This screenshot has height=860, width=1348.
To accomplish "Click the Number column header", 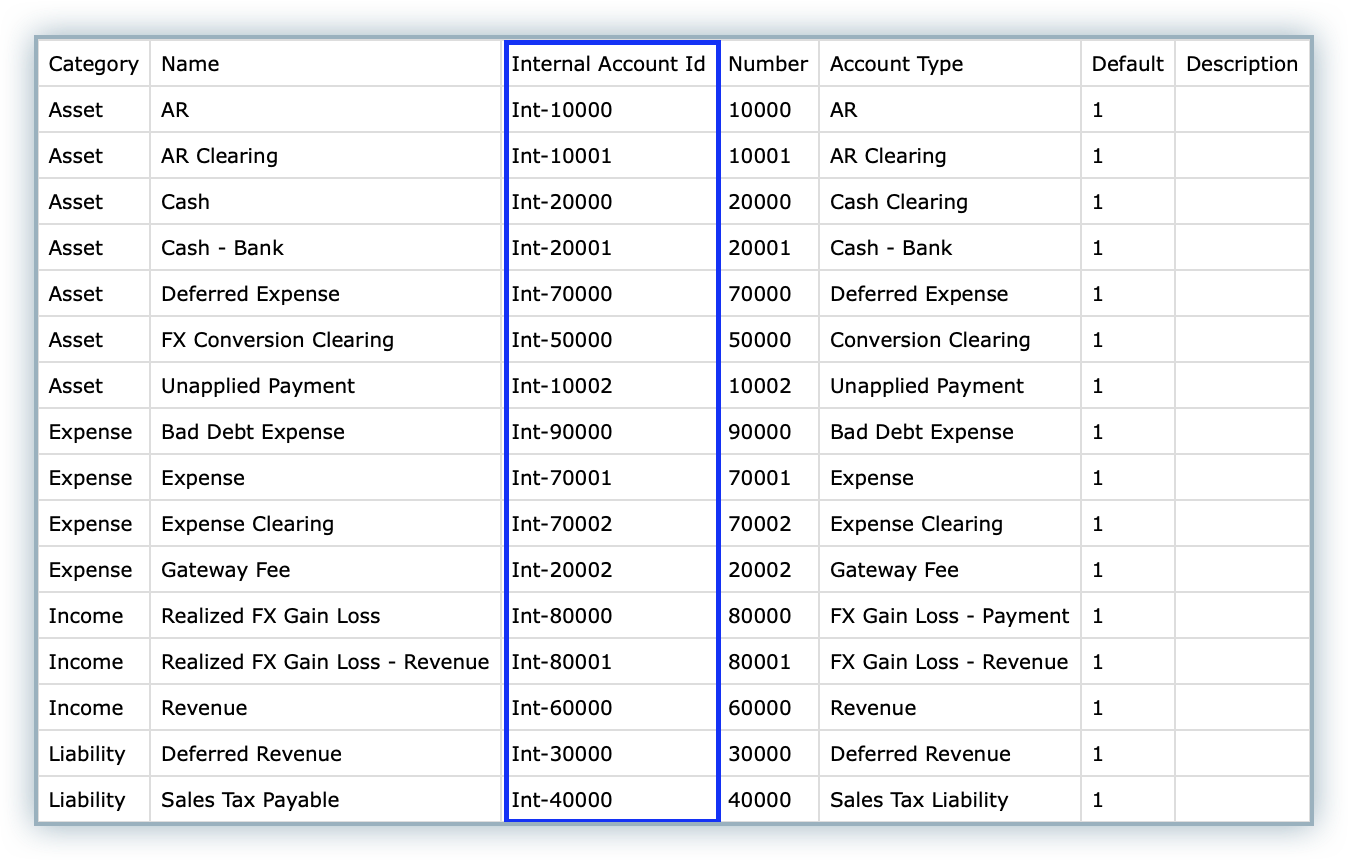I will coord(767,64).
